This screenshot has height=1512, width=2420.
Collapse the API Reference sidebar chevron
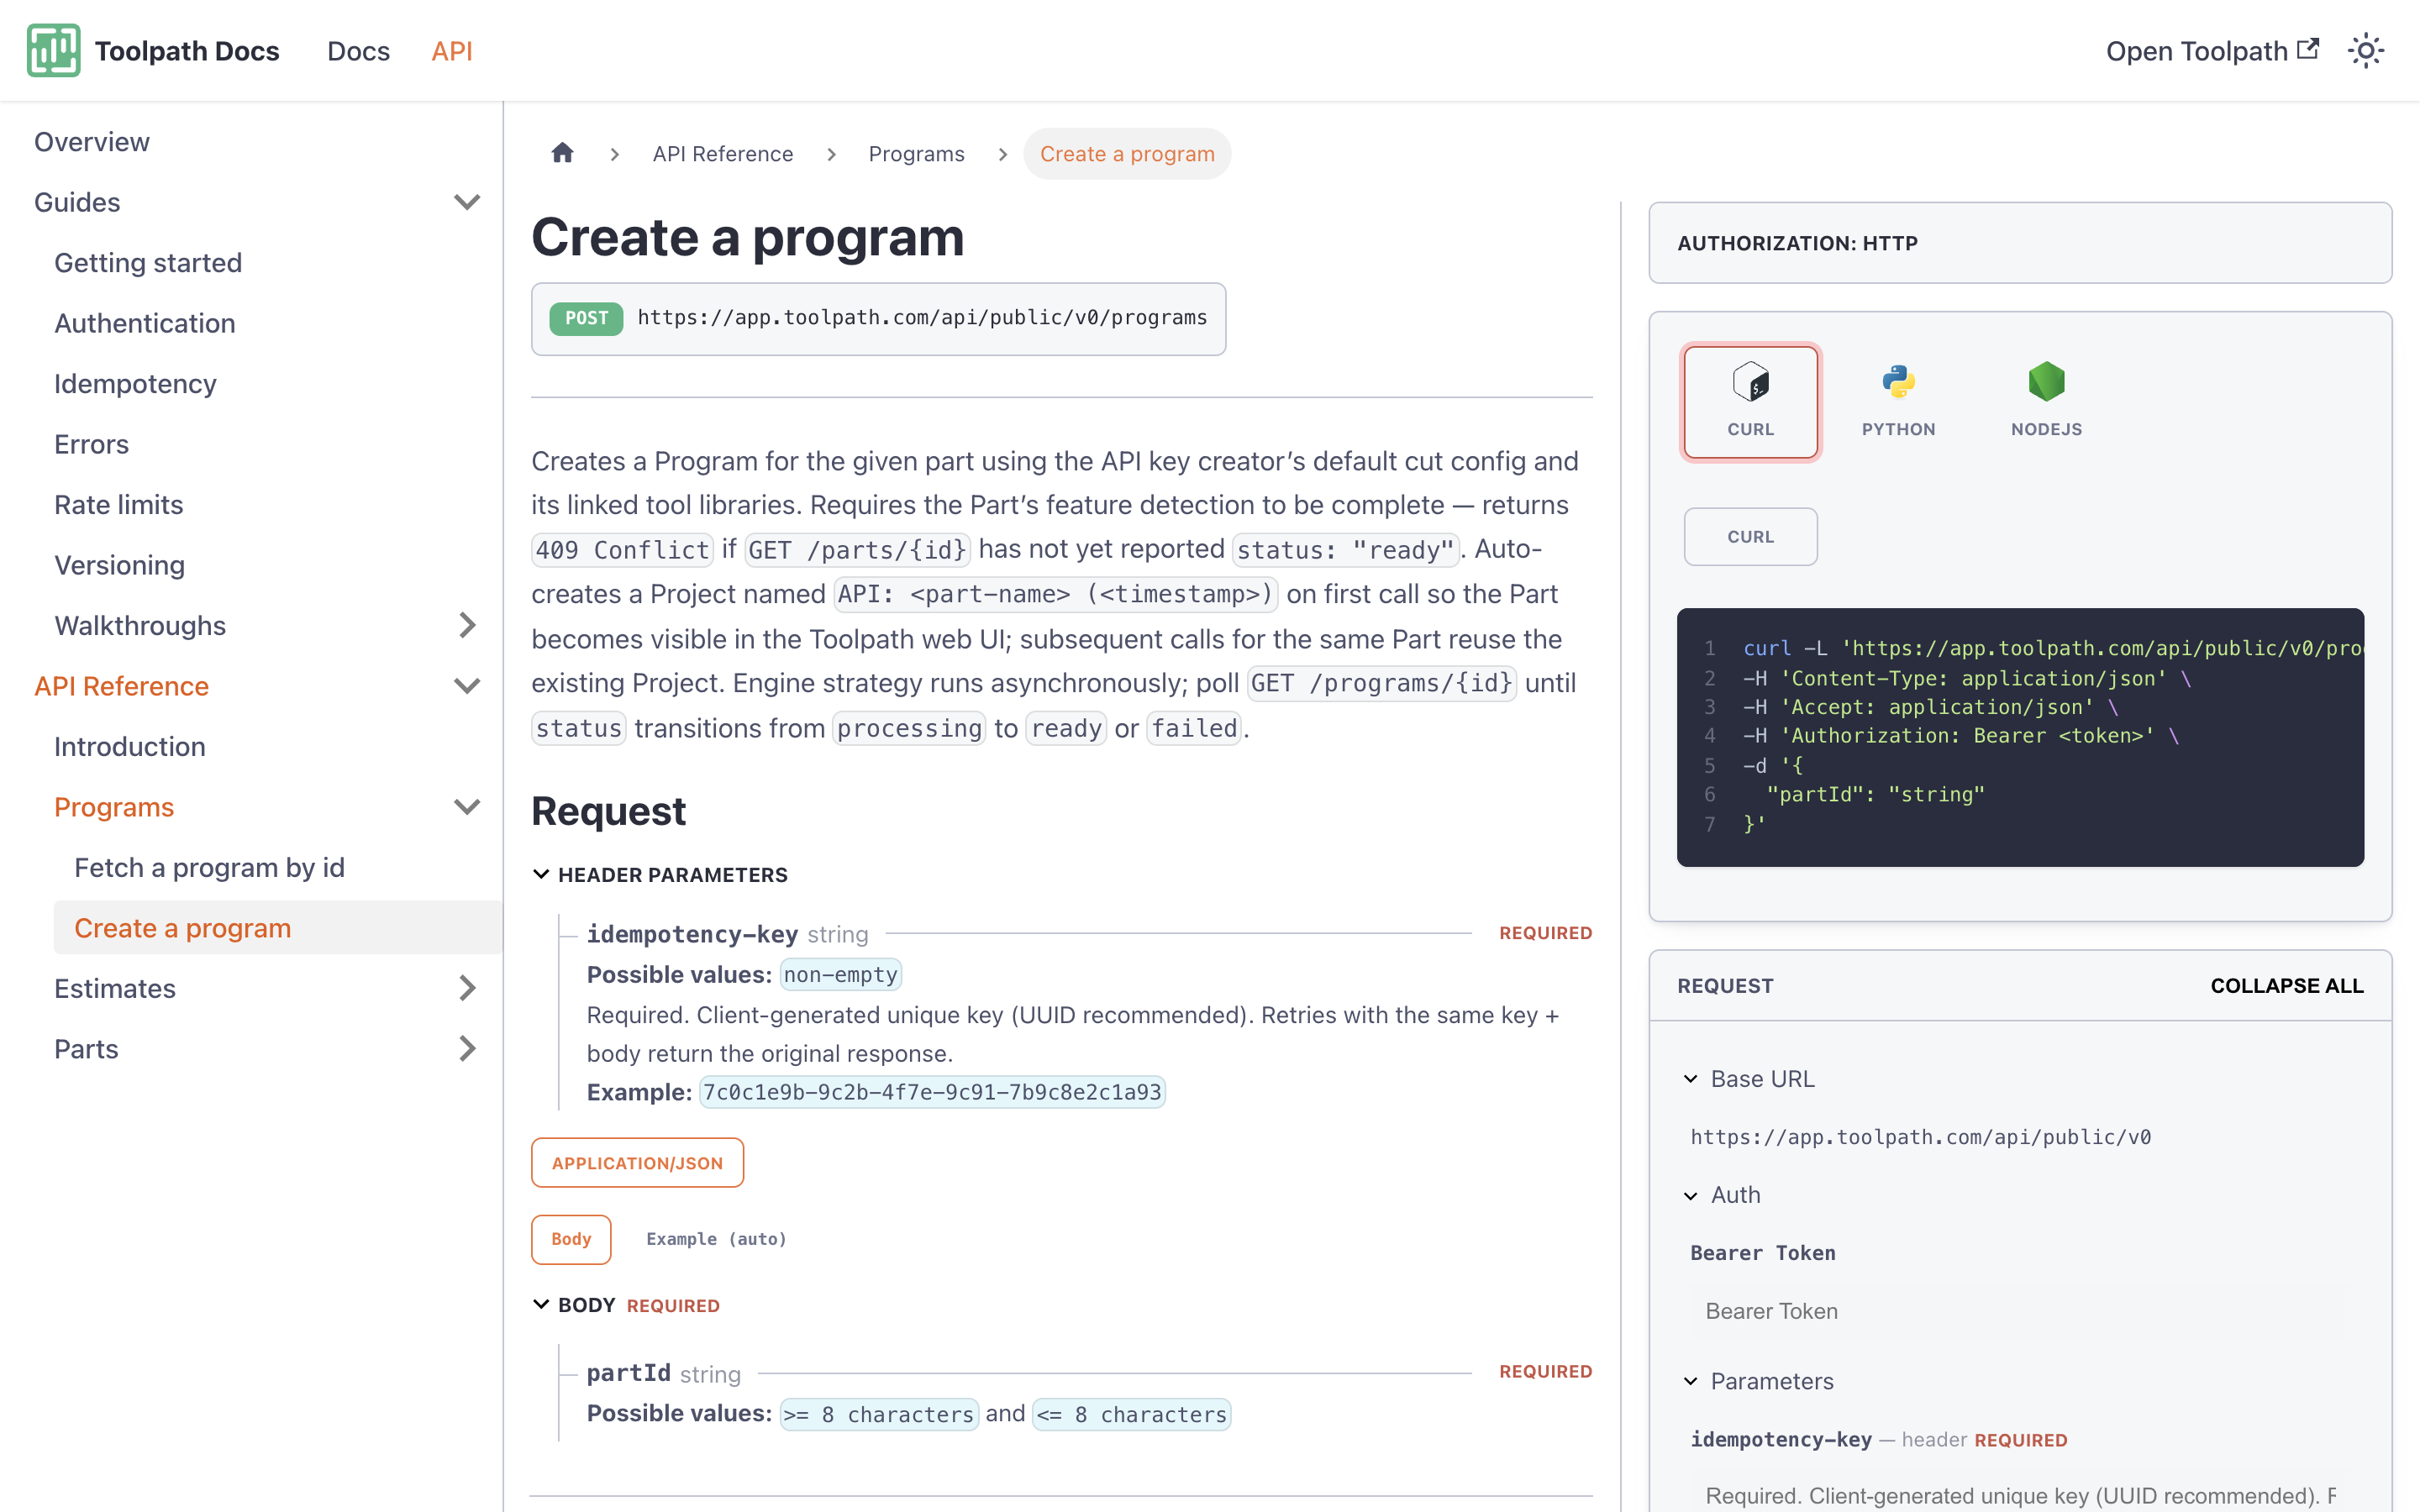pos(467,686)
